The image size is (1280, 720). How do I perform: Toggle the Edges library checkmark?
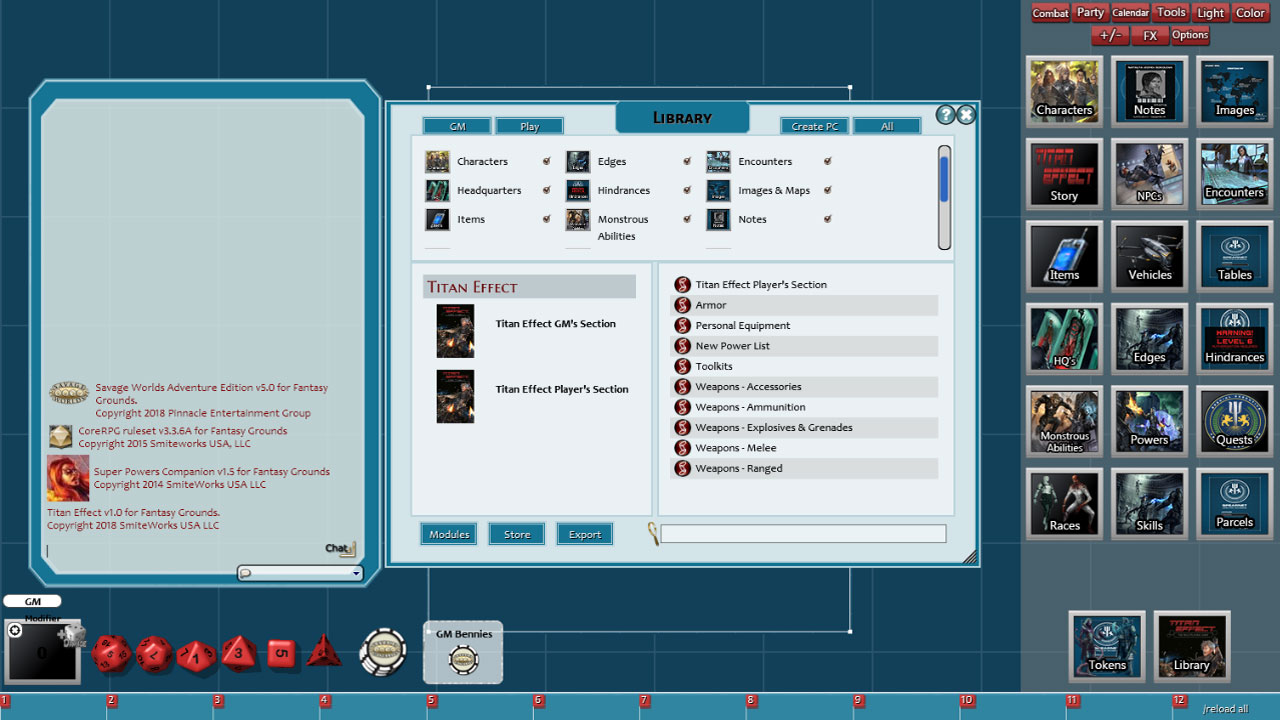click(687, 160)
